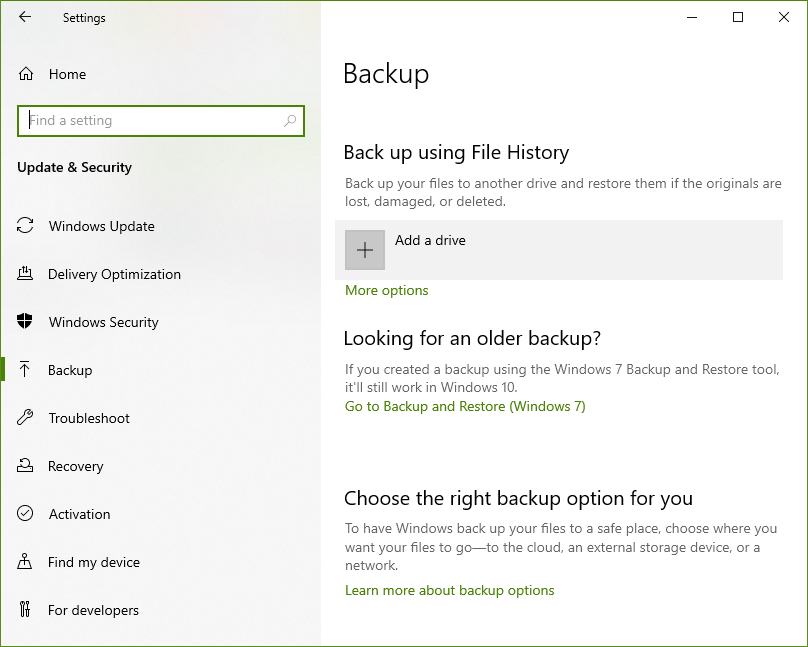Maximize the Settings window
Viewport: 808px width, 647px height.
coord(738,17)
